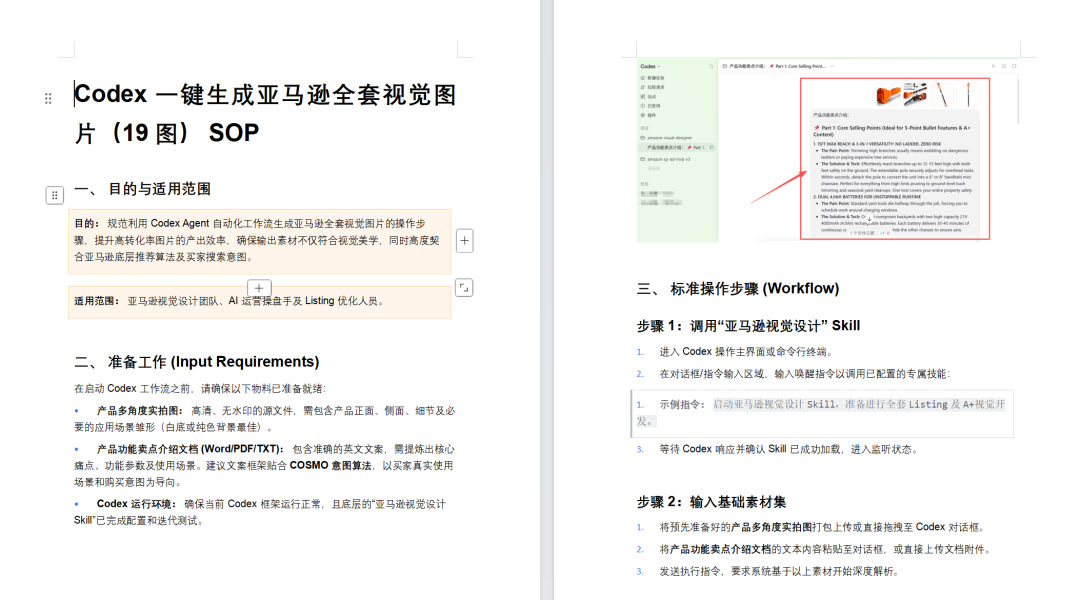The height and width of the screenshot is (600, 1080).
Task: Click the code block '启动亚马逊视觉设计 Skill'
Action: click(x=822, y=413)
